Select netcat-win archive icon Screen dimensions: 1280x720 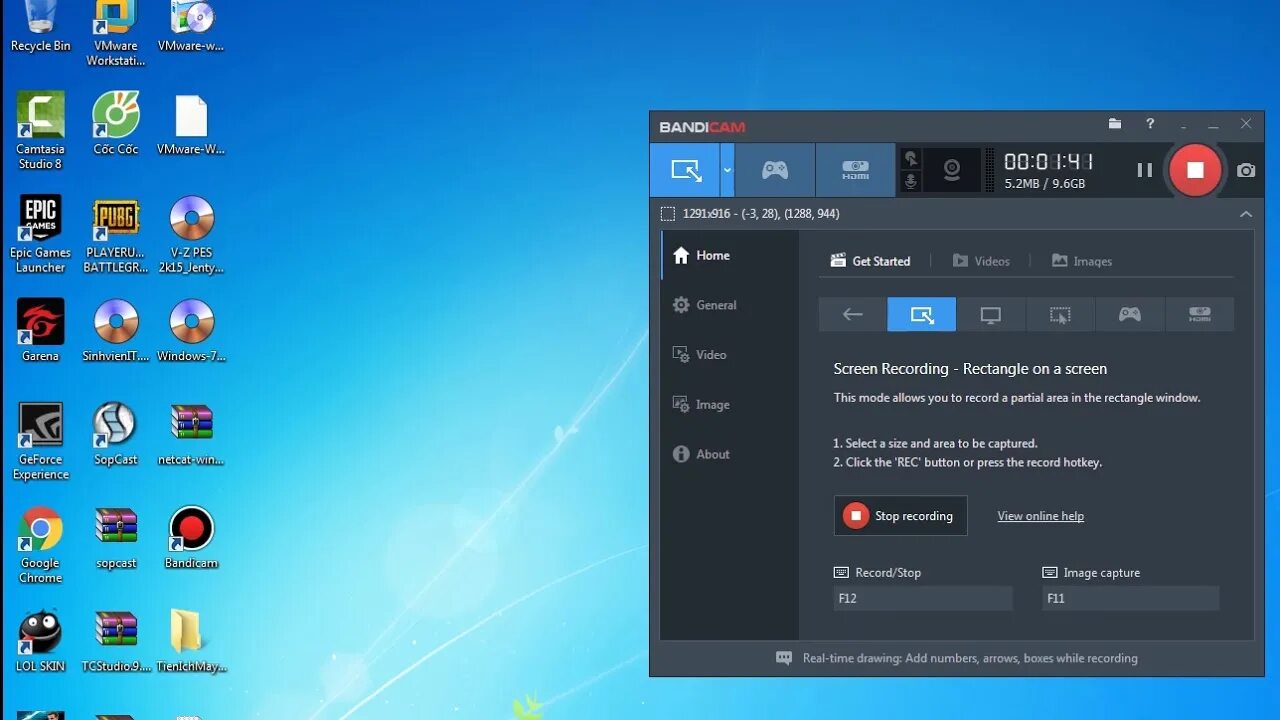tap(191, 434)
